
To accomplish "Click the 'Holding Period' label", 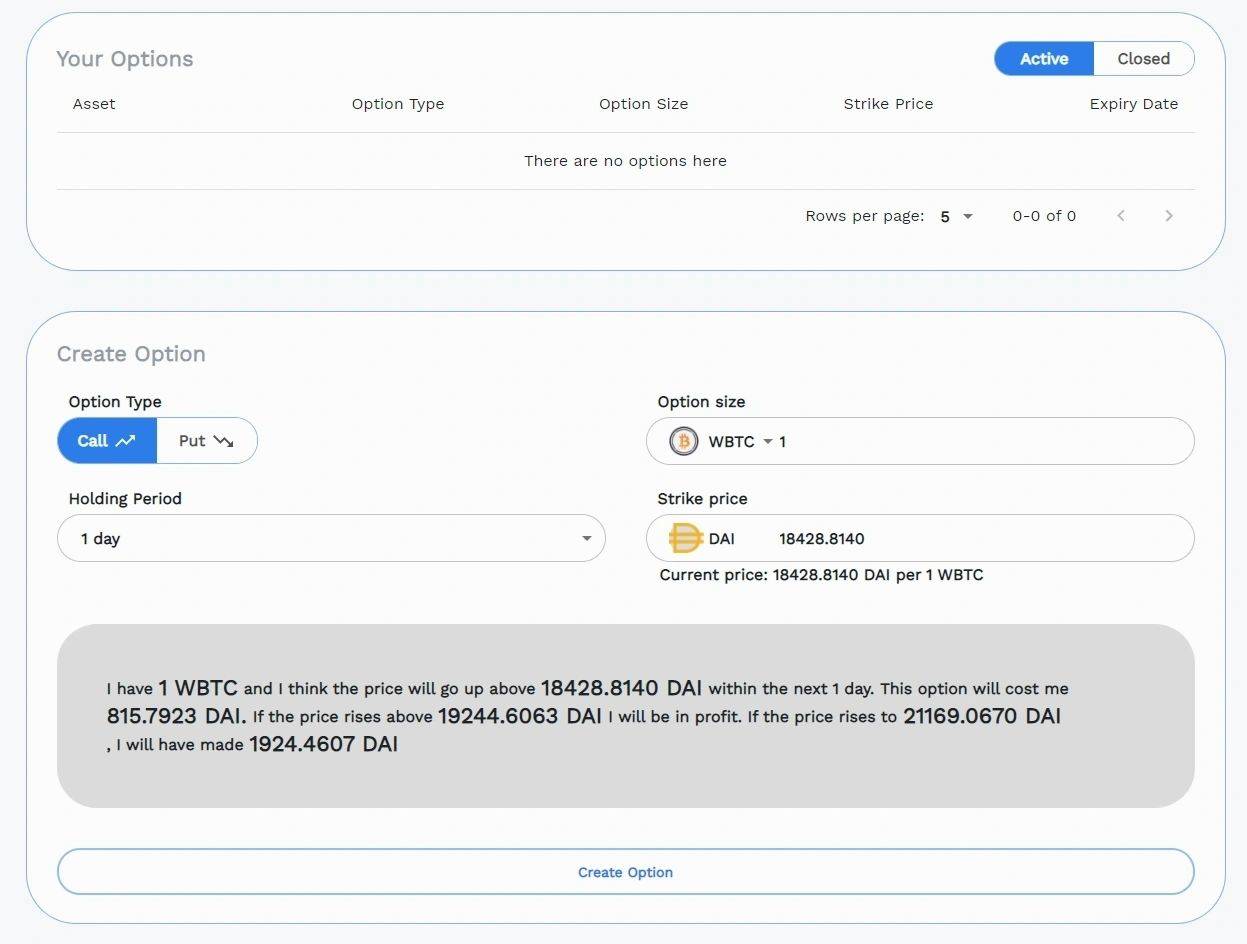I will 125,499.
